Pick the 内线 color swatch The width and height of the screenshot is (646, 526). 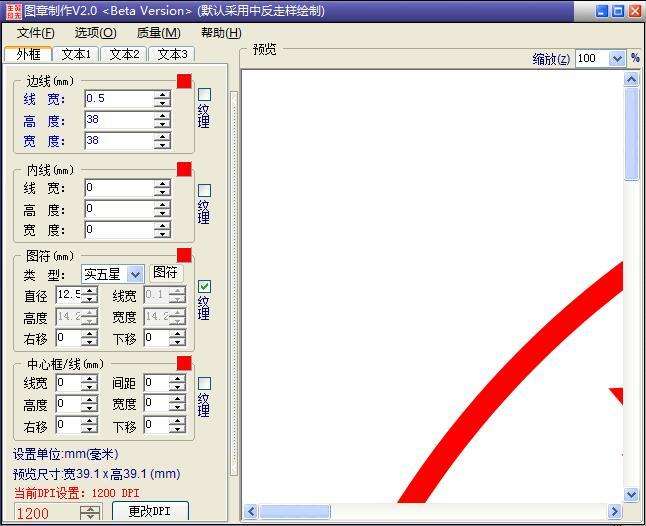coord(184,169)
